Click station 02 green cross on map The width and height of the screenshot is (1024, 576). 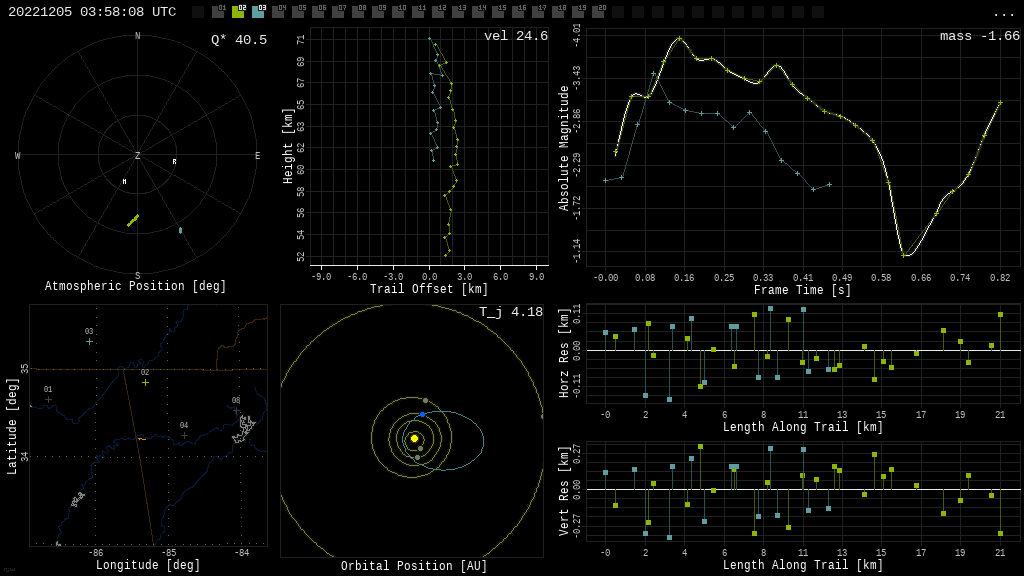145,382
